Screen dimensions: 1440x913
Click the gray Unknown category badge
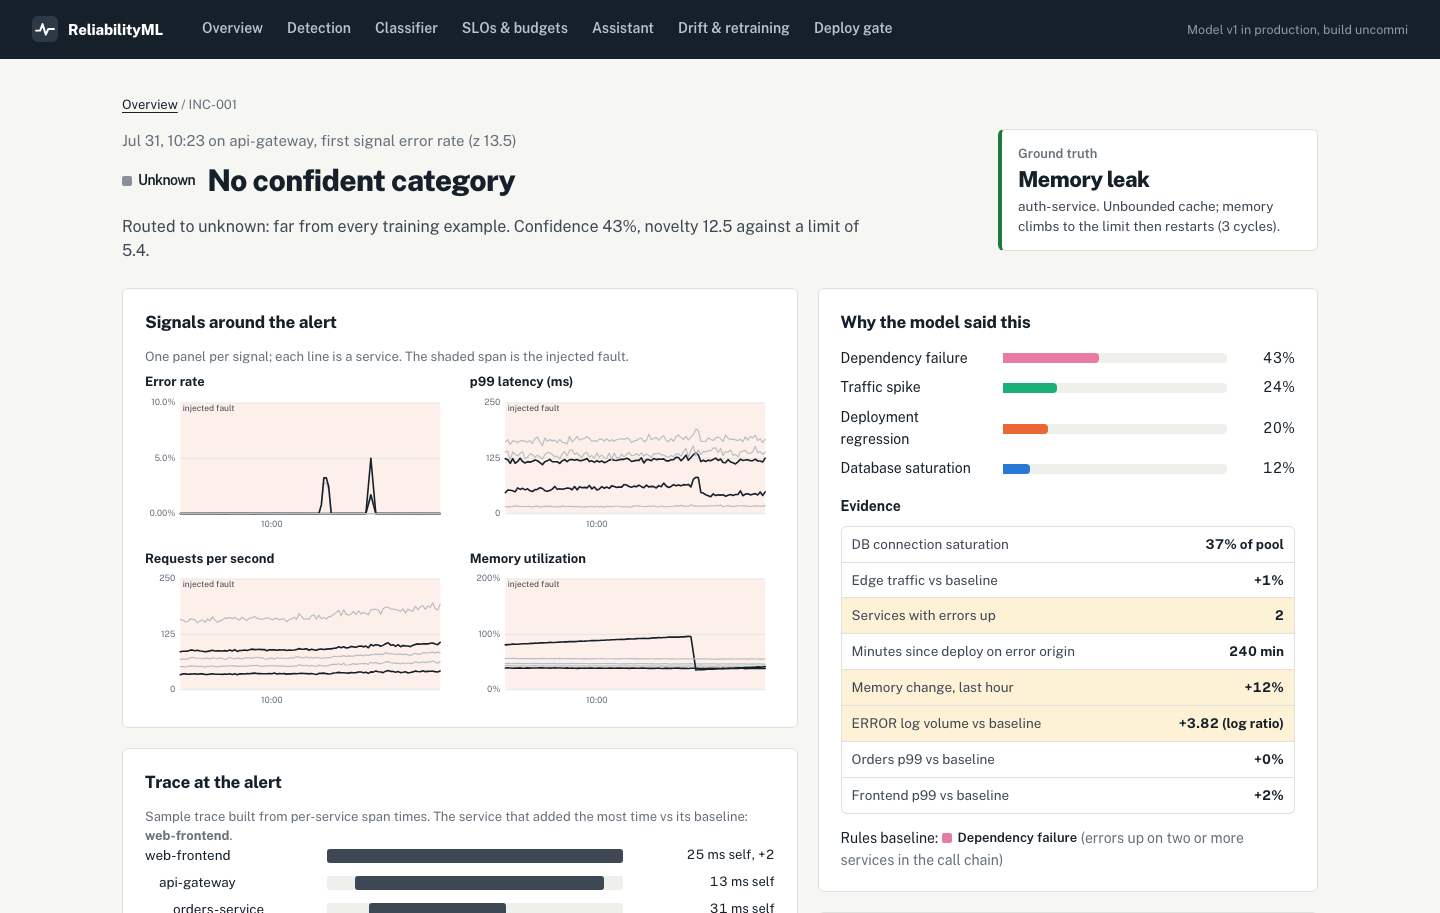(x=159, y=180)
